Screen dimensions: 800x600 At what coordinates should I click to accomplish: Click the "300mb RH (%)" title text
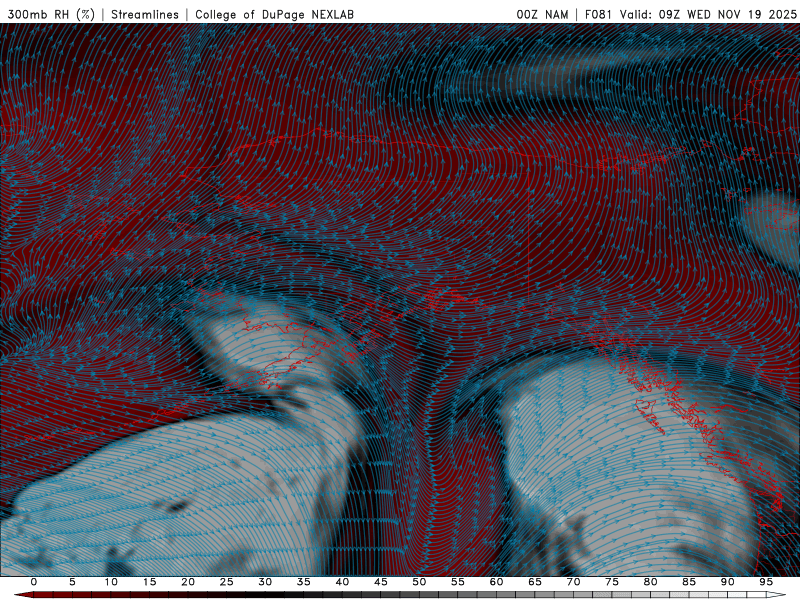(51, 14)
